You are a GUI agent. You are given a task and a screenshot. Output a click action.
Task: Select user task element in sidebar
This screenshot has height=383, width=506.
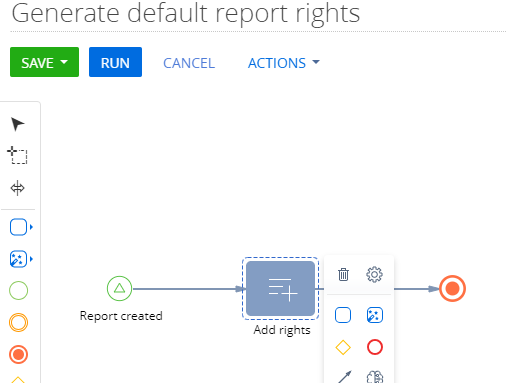coord(18,227)
